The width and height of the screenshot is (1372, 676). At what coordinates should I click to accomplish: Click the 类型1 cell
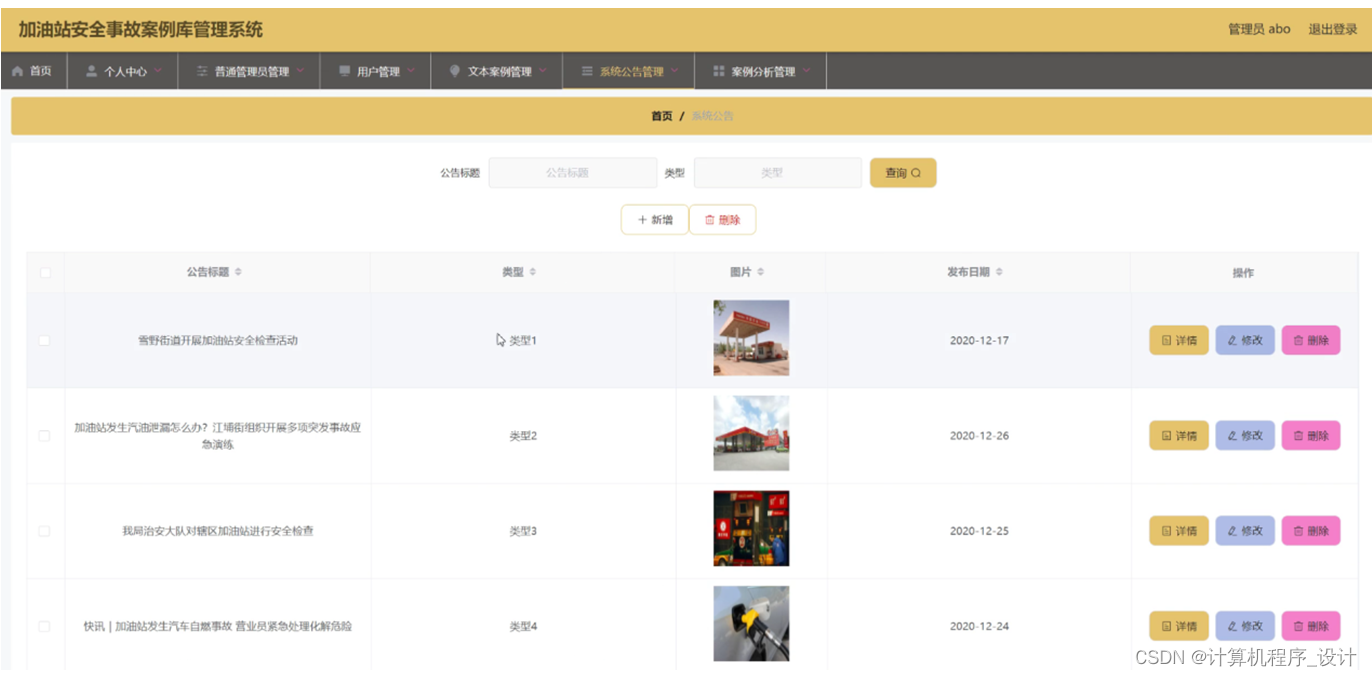(523, 341)
